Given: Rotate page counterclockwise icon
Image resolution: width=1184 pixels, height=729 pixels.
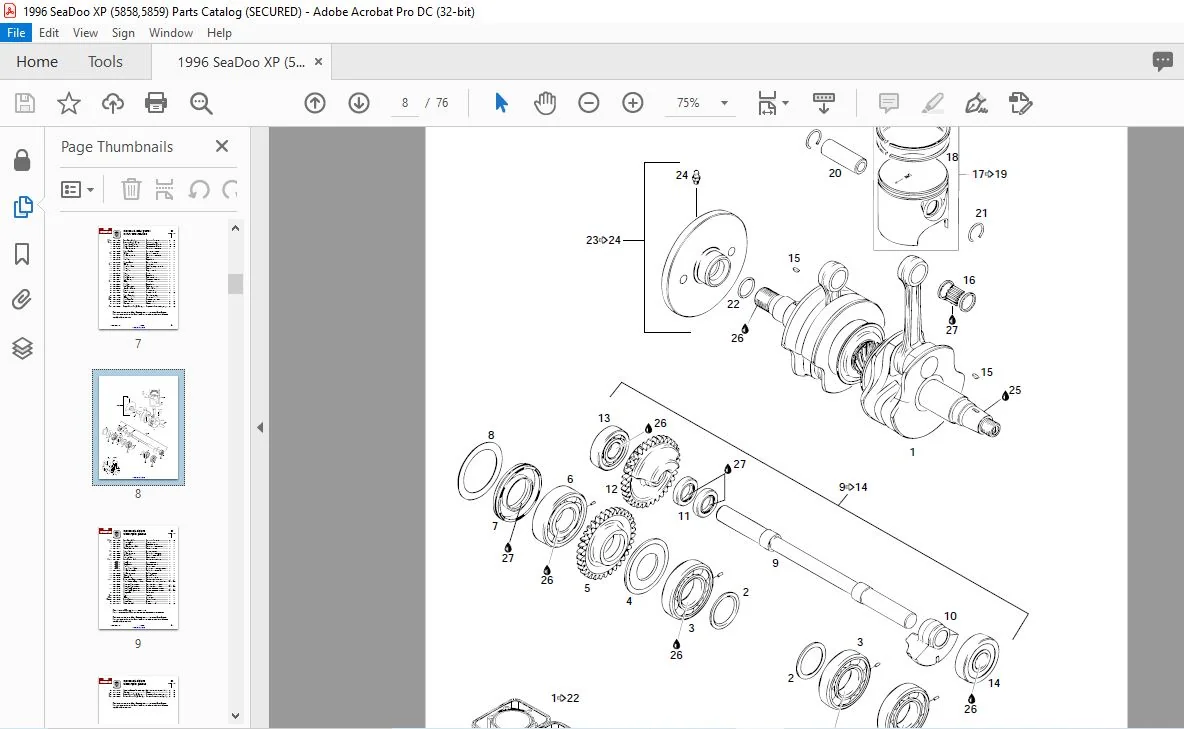Looking at the screenshot, I should [199, 189].
